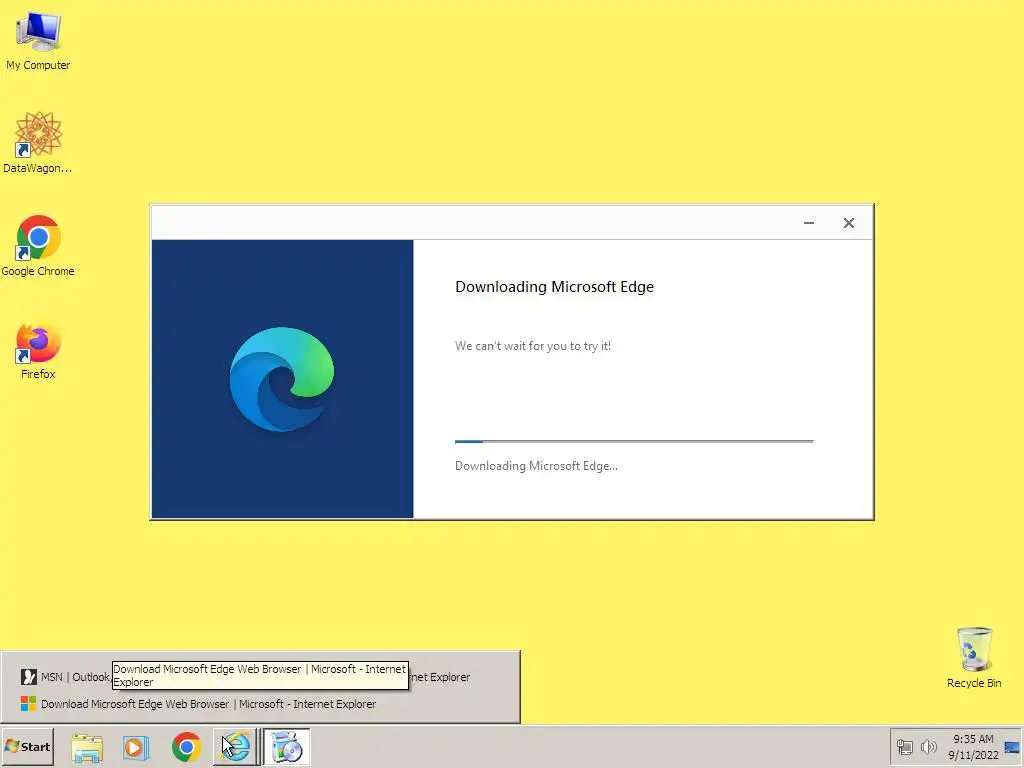This screenshot has width=1024, height=768.
Task: Select the Firefox desktop shortcut
Action: coord(38,351)
